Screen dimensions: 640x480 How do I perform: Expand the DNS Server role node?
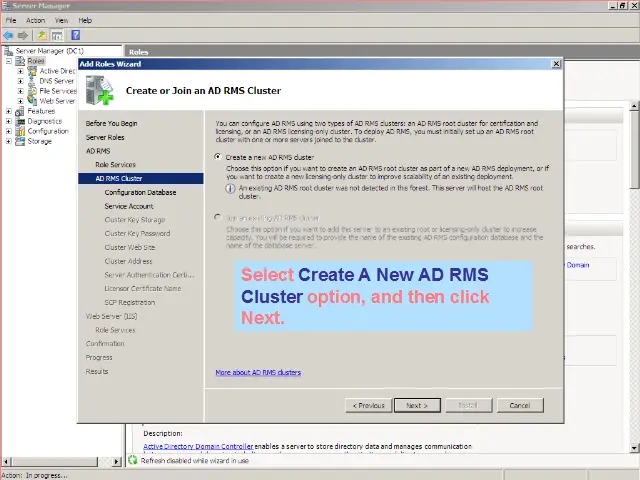coord(20,81)
